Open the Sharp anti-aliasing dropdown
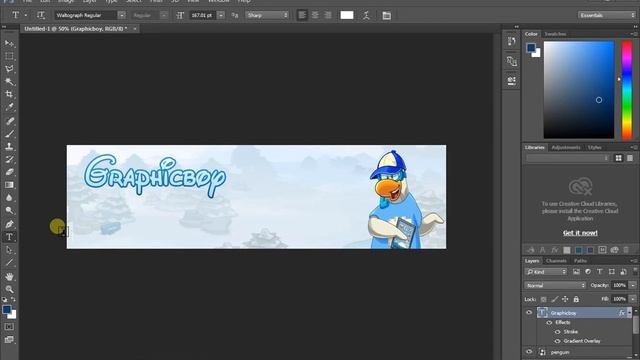 pos(267,15)
